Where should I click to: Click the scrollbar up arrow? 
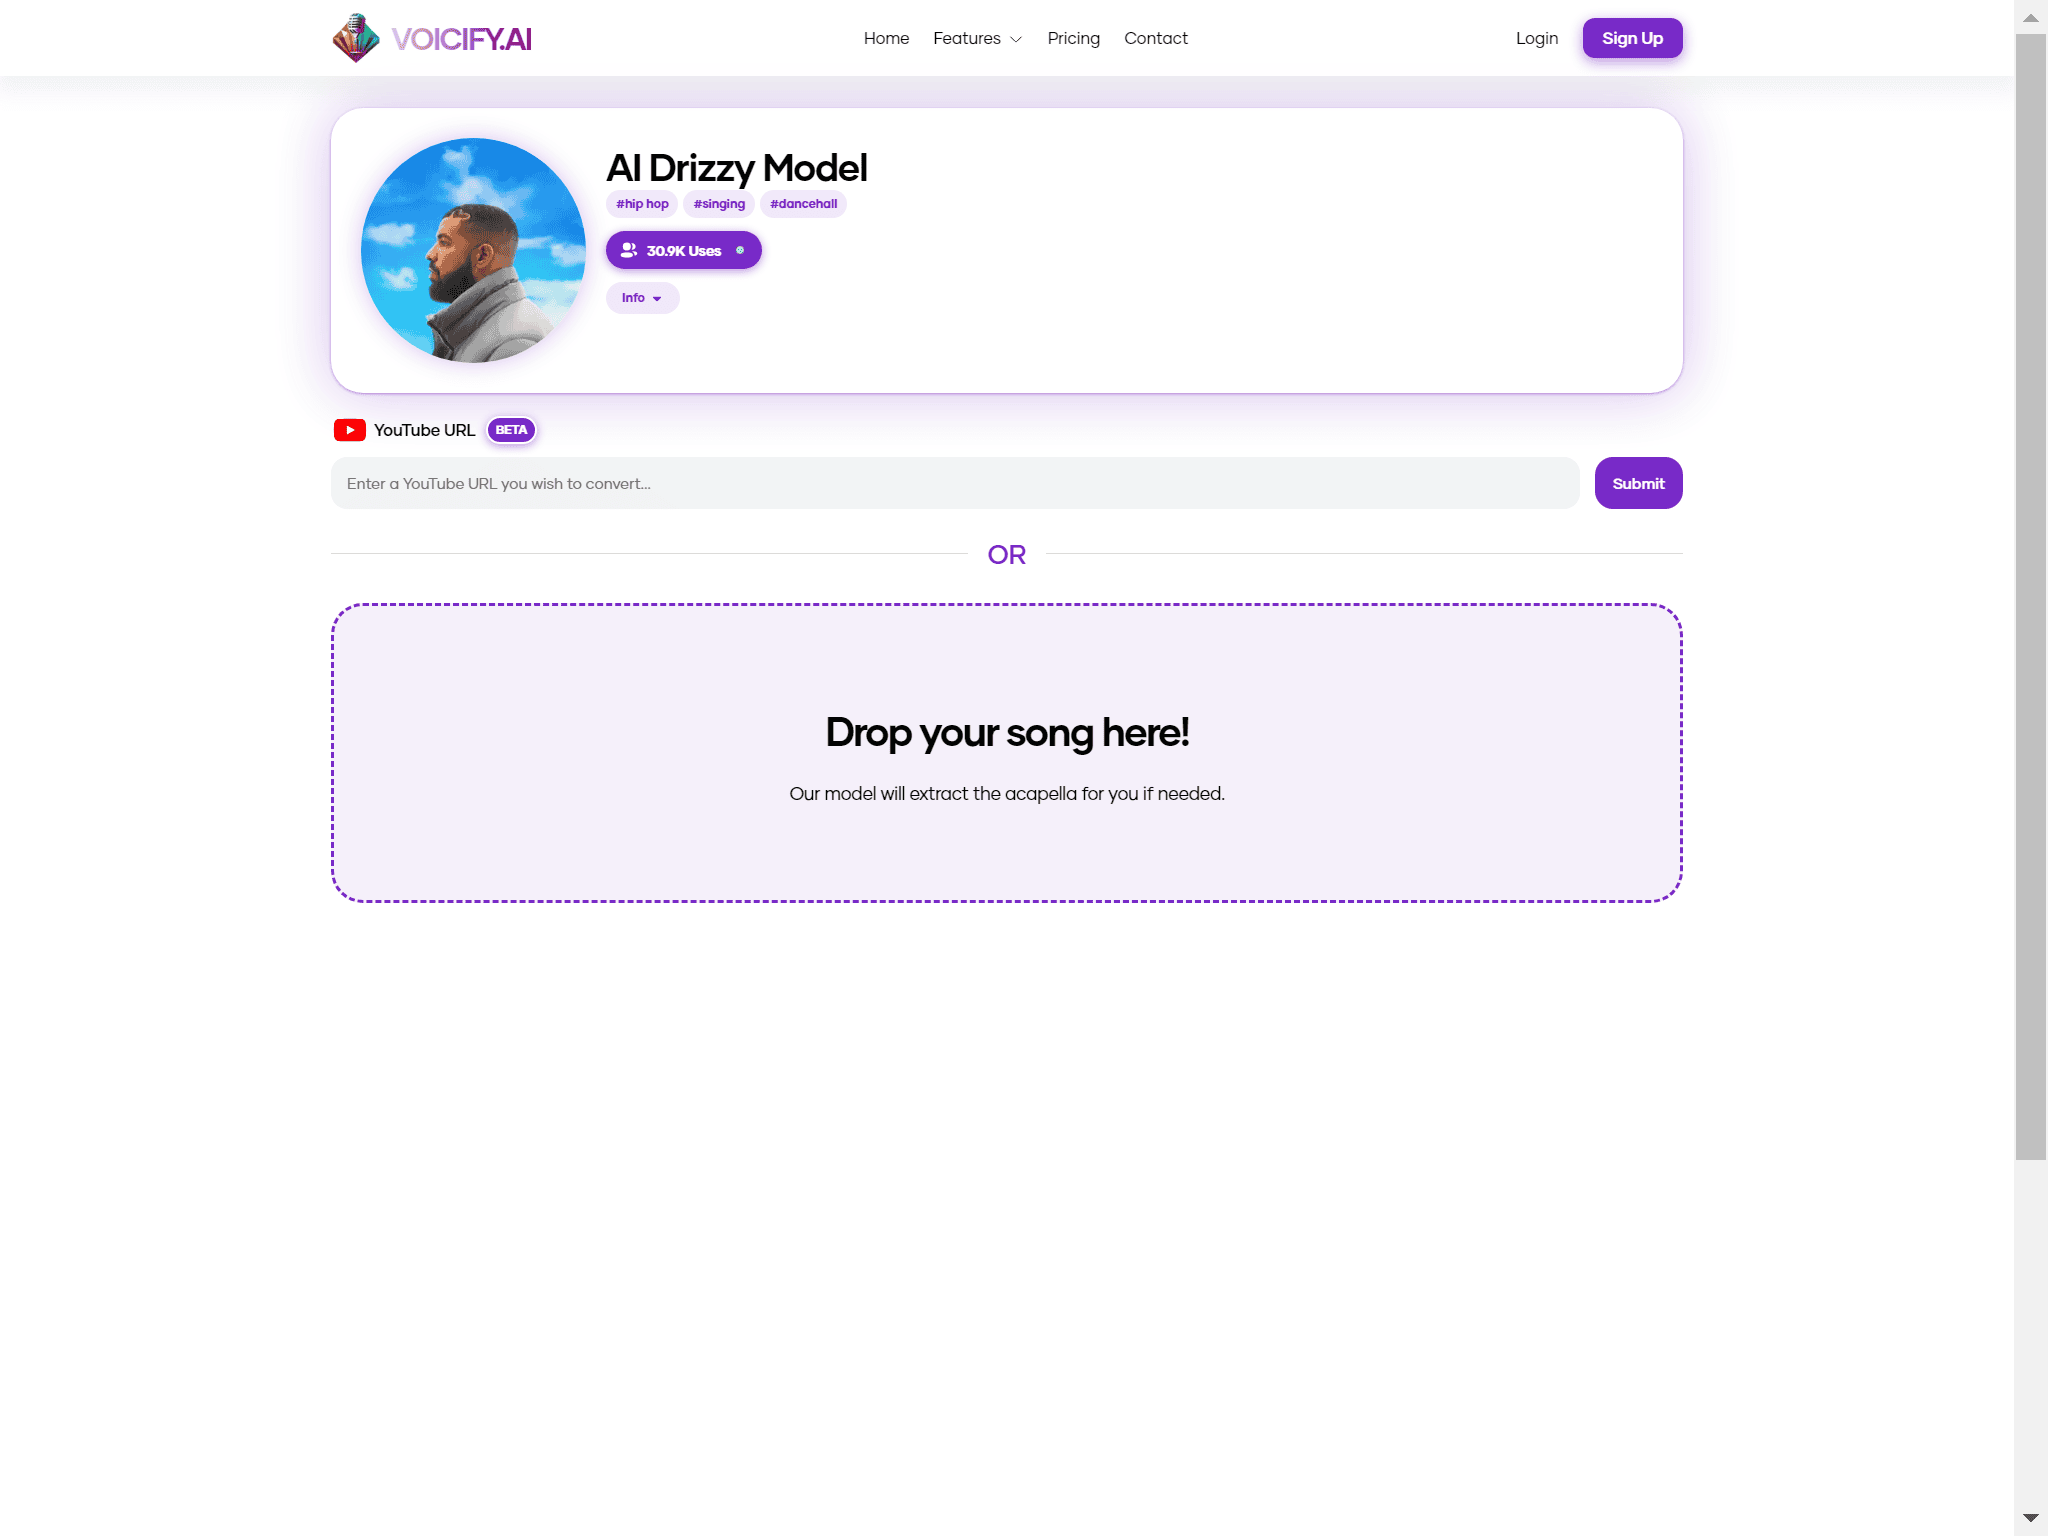coord(2031,17)
